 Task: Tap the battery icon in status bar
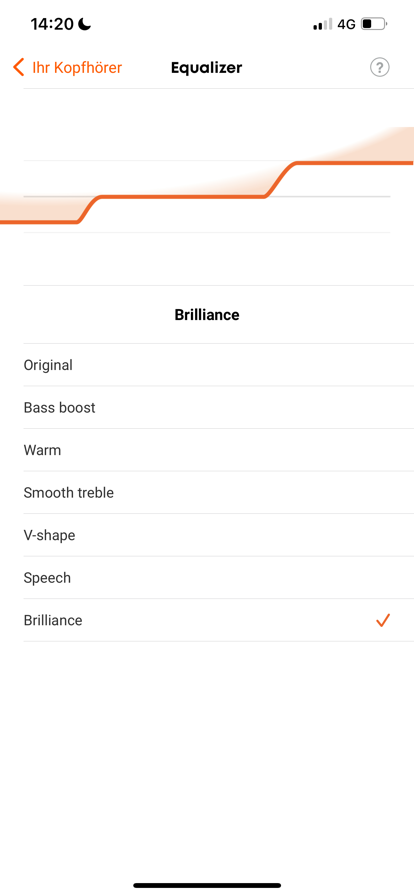click(375, 25)
